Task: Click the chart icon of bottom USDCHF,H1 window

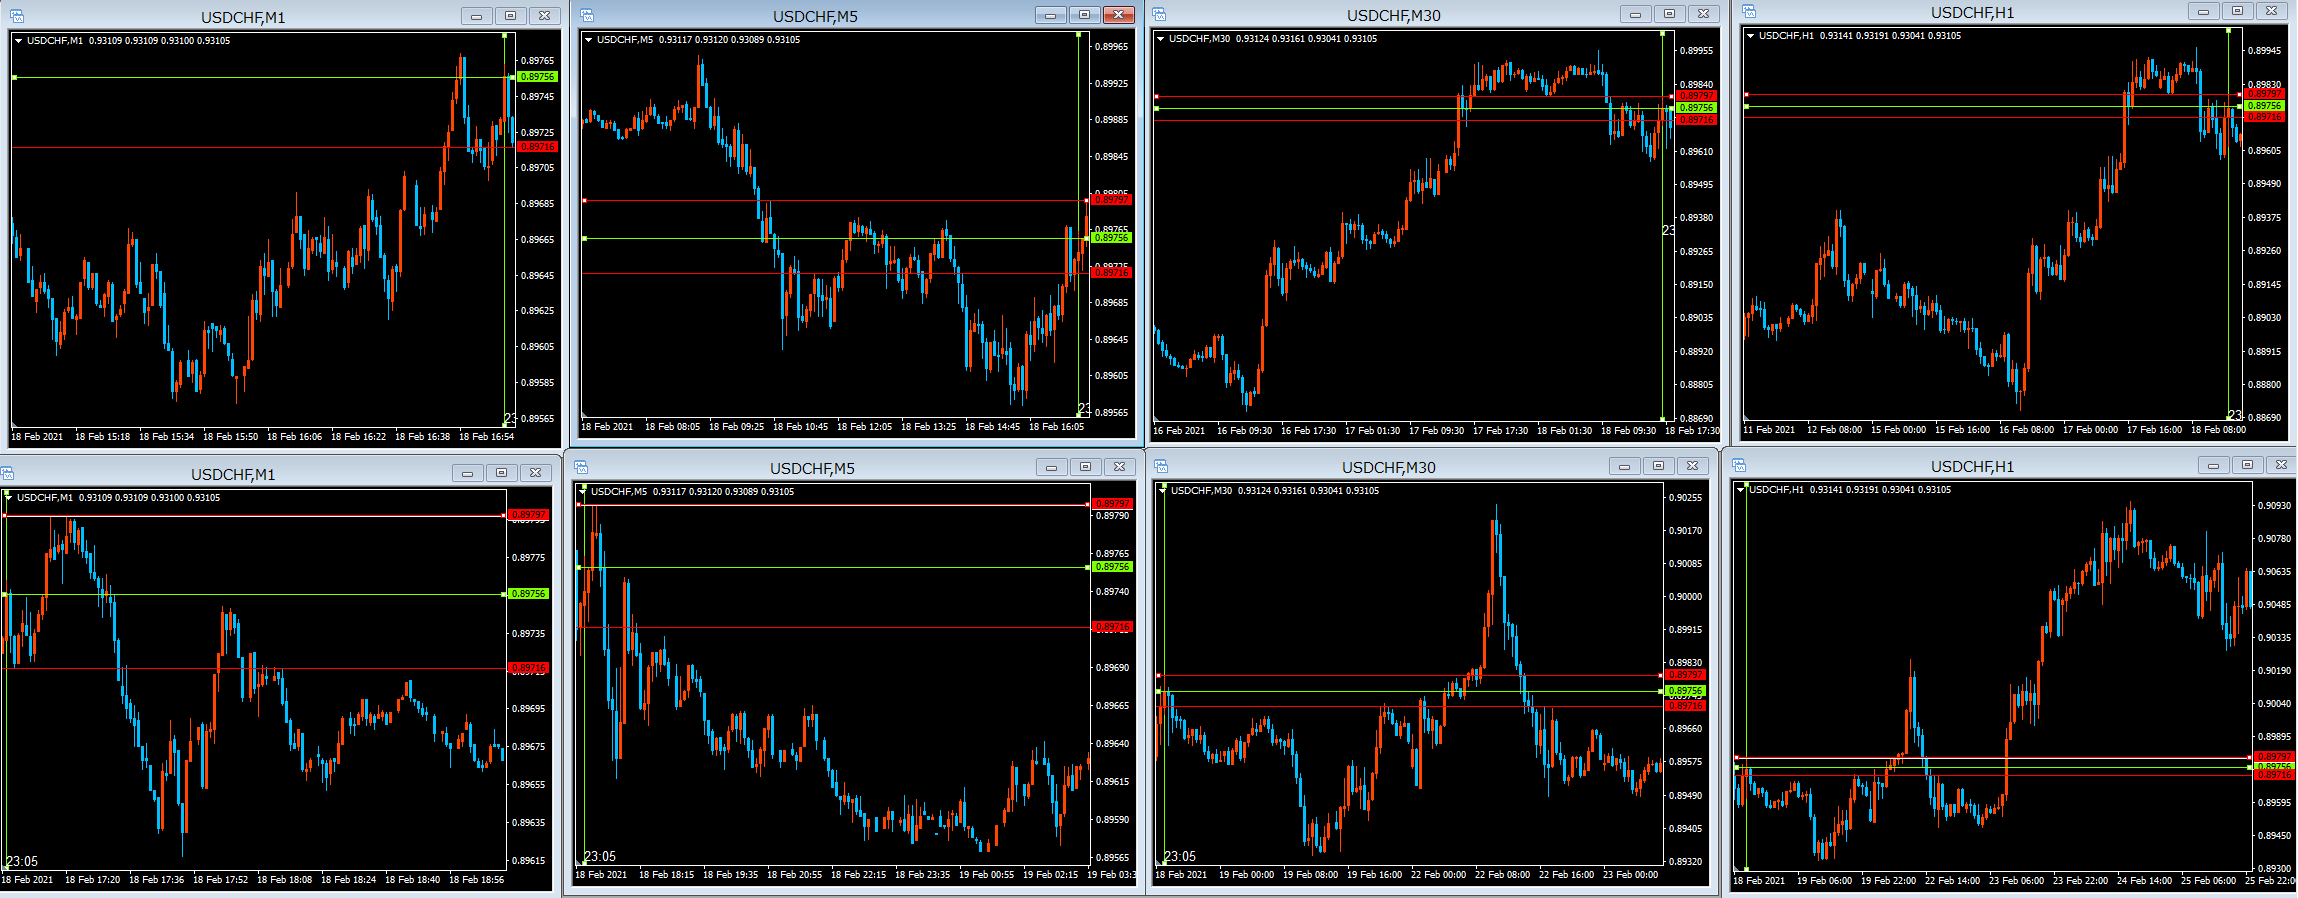Action: [1739, 465]
